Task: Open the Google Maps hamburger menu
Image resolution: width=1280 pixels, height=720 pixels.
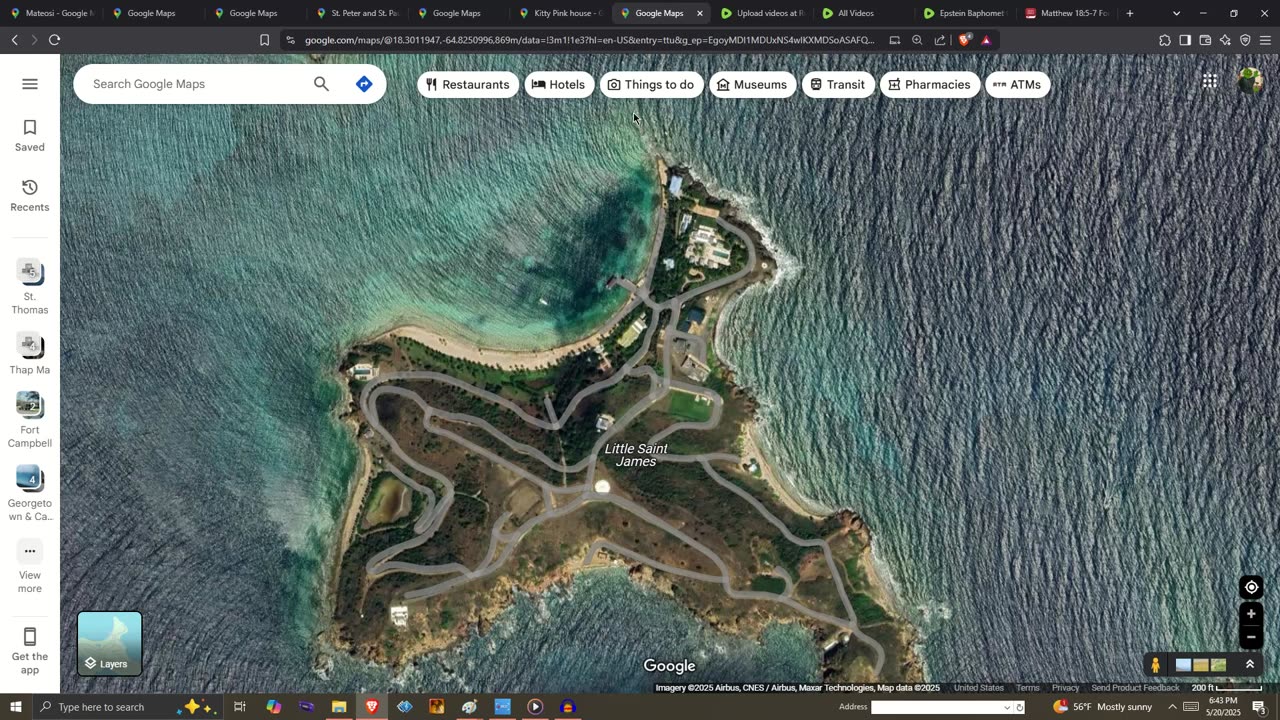Action: [x=30, y=84]
